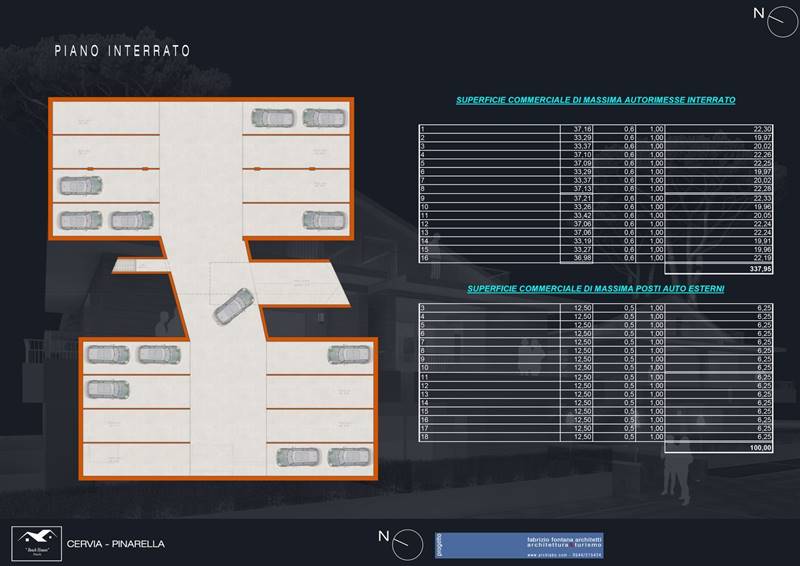Click the single car in upper-left garage block
The width and height of the screenshot is (800, 566).
coord(80,185)
